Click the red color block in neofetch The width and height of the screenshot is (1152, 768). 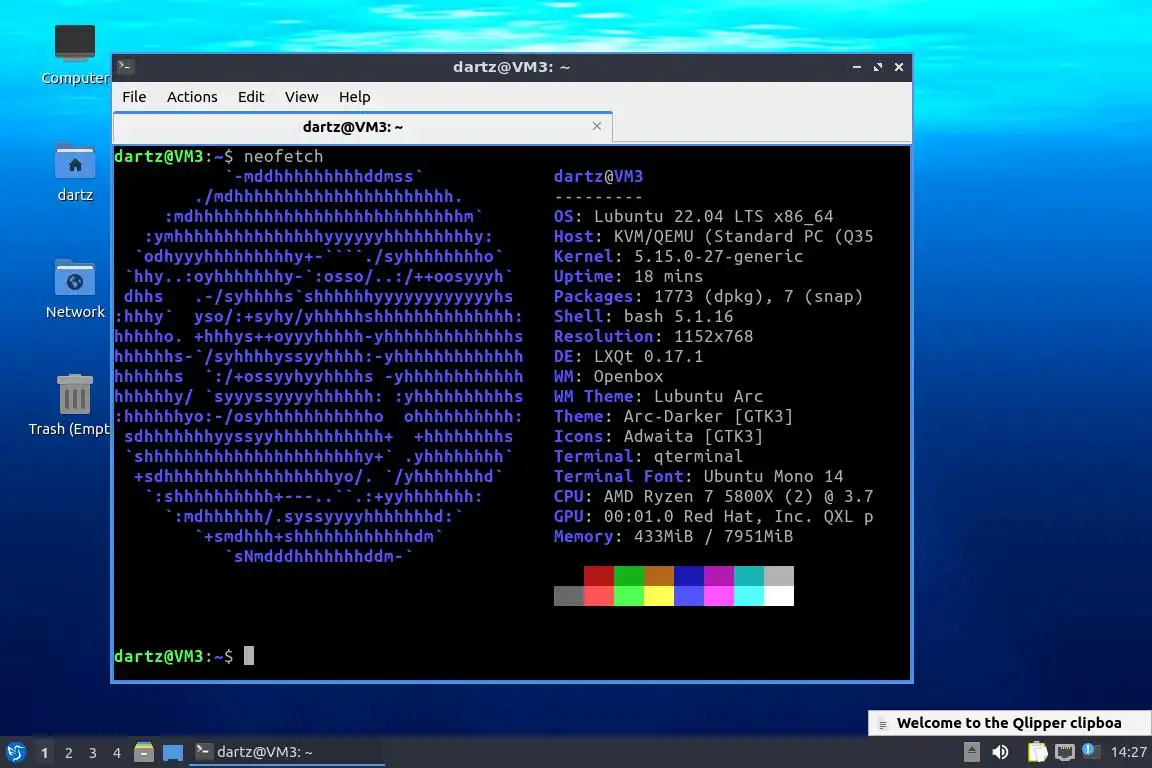coord(599,575)
